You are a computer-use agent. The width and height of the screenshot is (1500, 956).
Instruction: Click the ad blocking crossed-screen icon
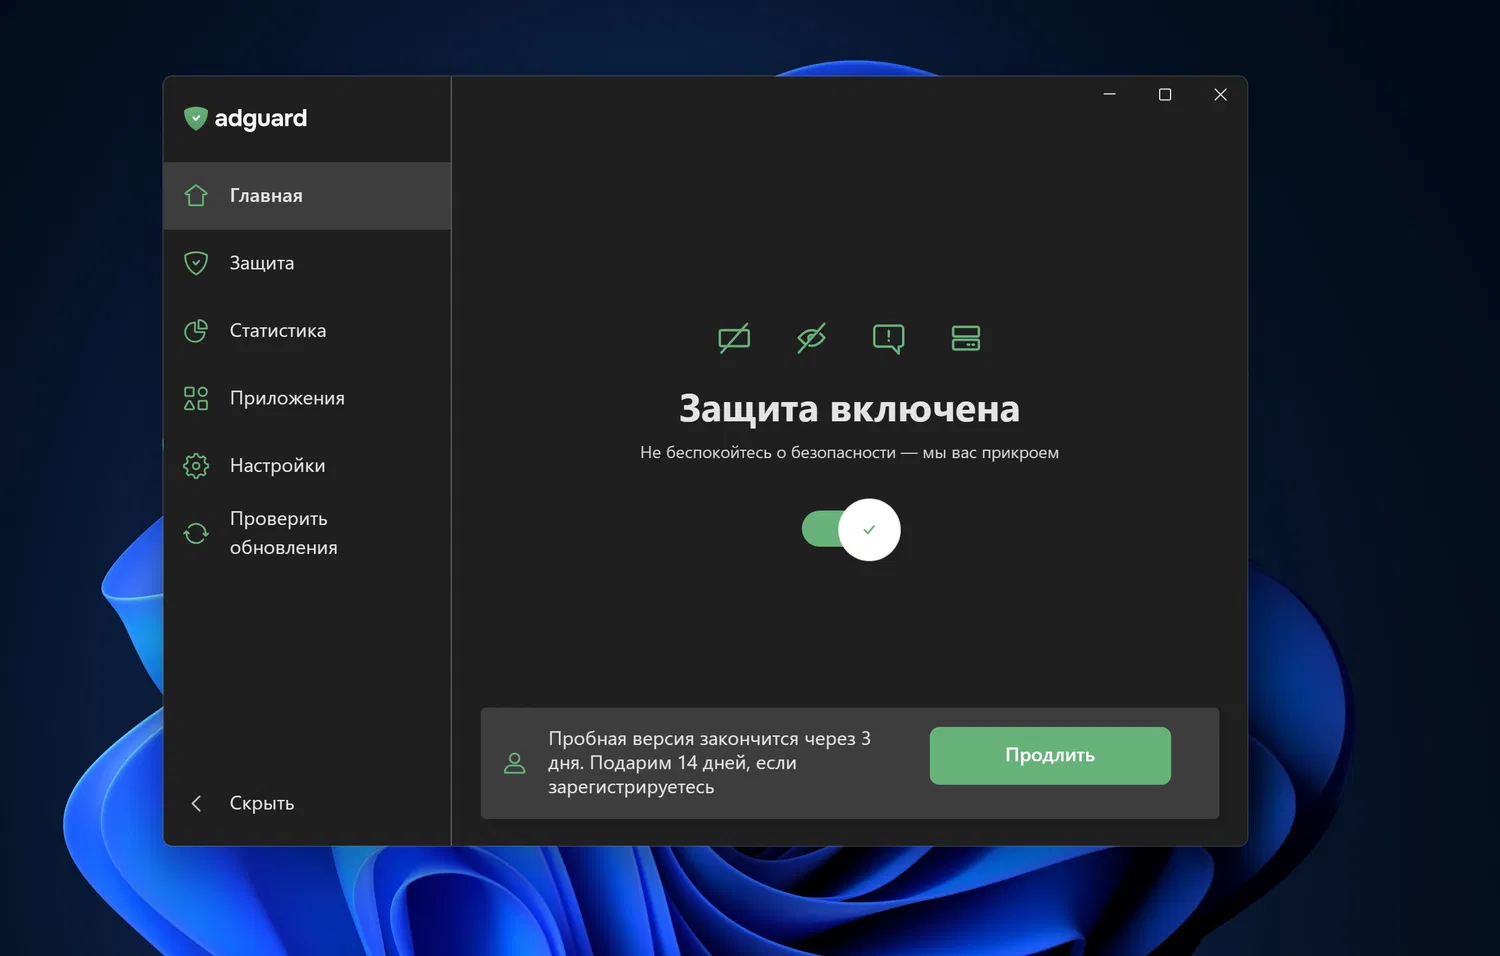(734, 338)
